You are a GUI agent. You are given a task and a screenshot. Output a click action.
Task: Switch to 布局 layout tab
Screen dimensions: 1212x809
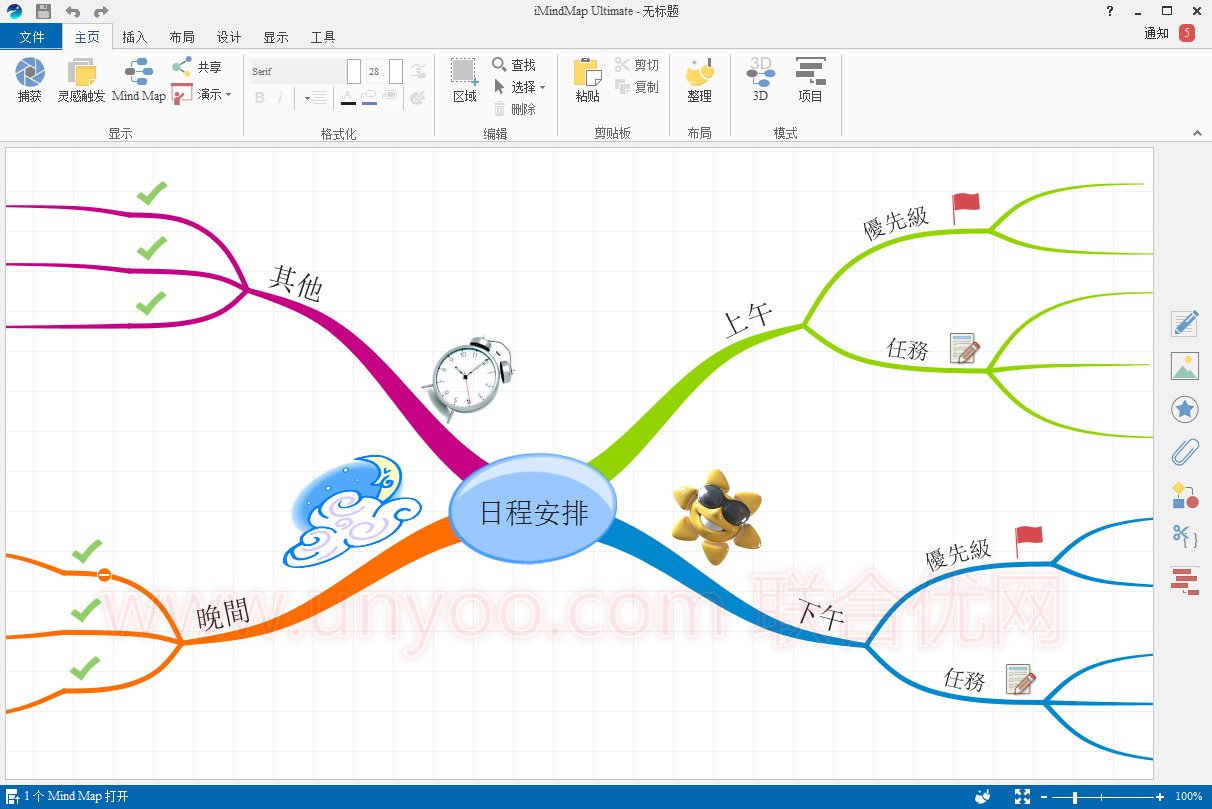click(x=182, y=37)
